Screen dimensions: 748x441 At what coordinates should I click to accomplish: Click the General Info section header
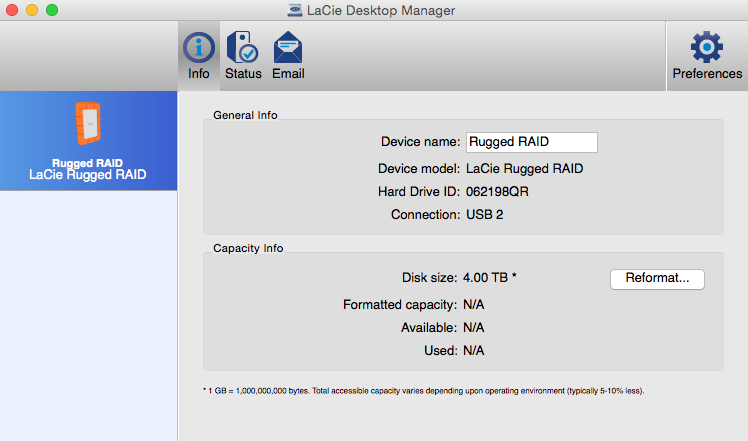(245, 115)
